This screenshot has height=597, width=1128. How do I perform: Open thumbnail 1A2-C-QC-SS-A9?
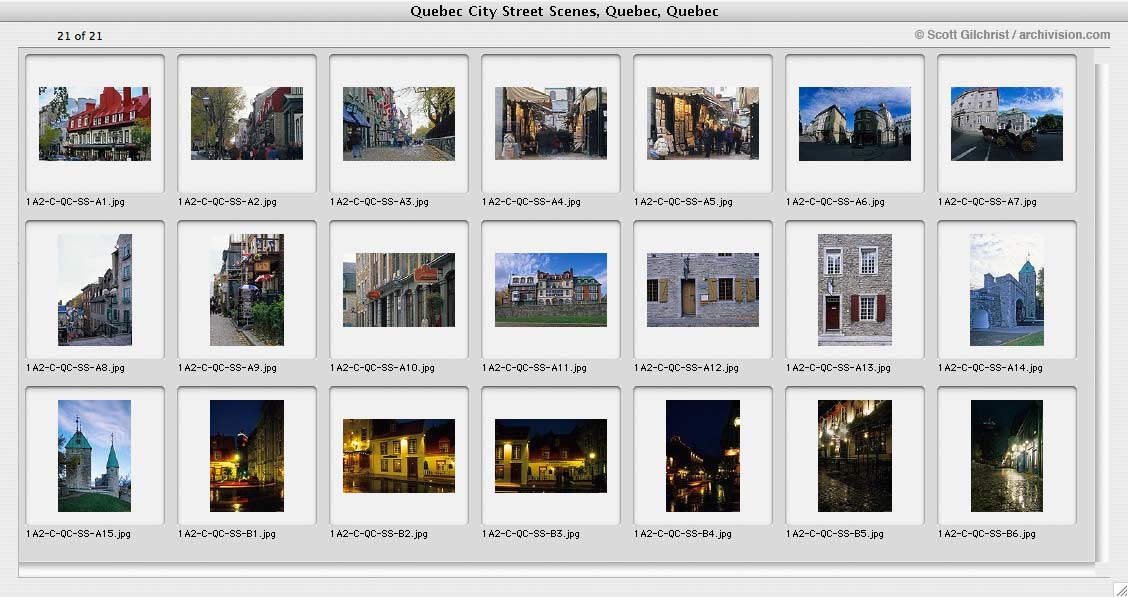(247, 290)
